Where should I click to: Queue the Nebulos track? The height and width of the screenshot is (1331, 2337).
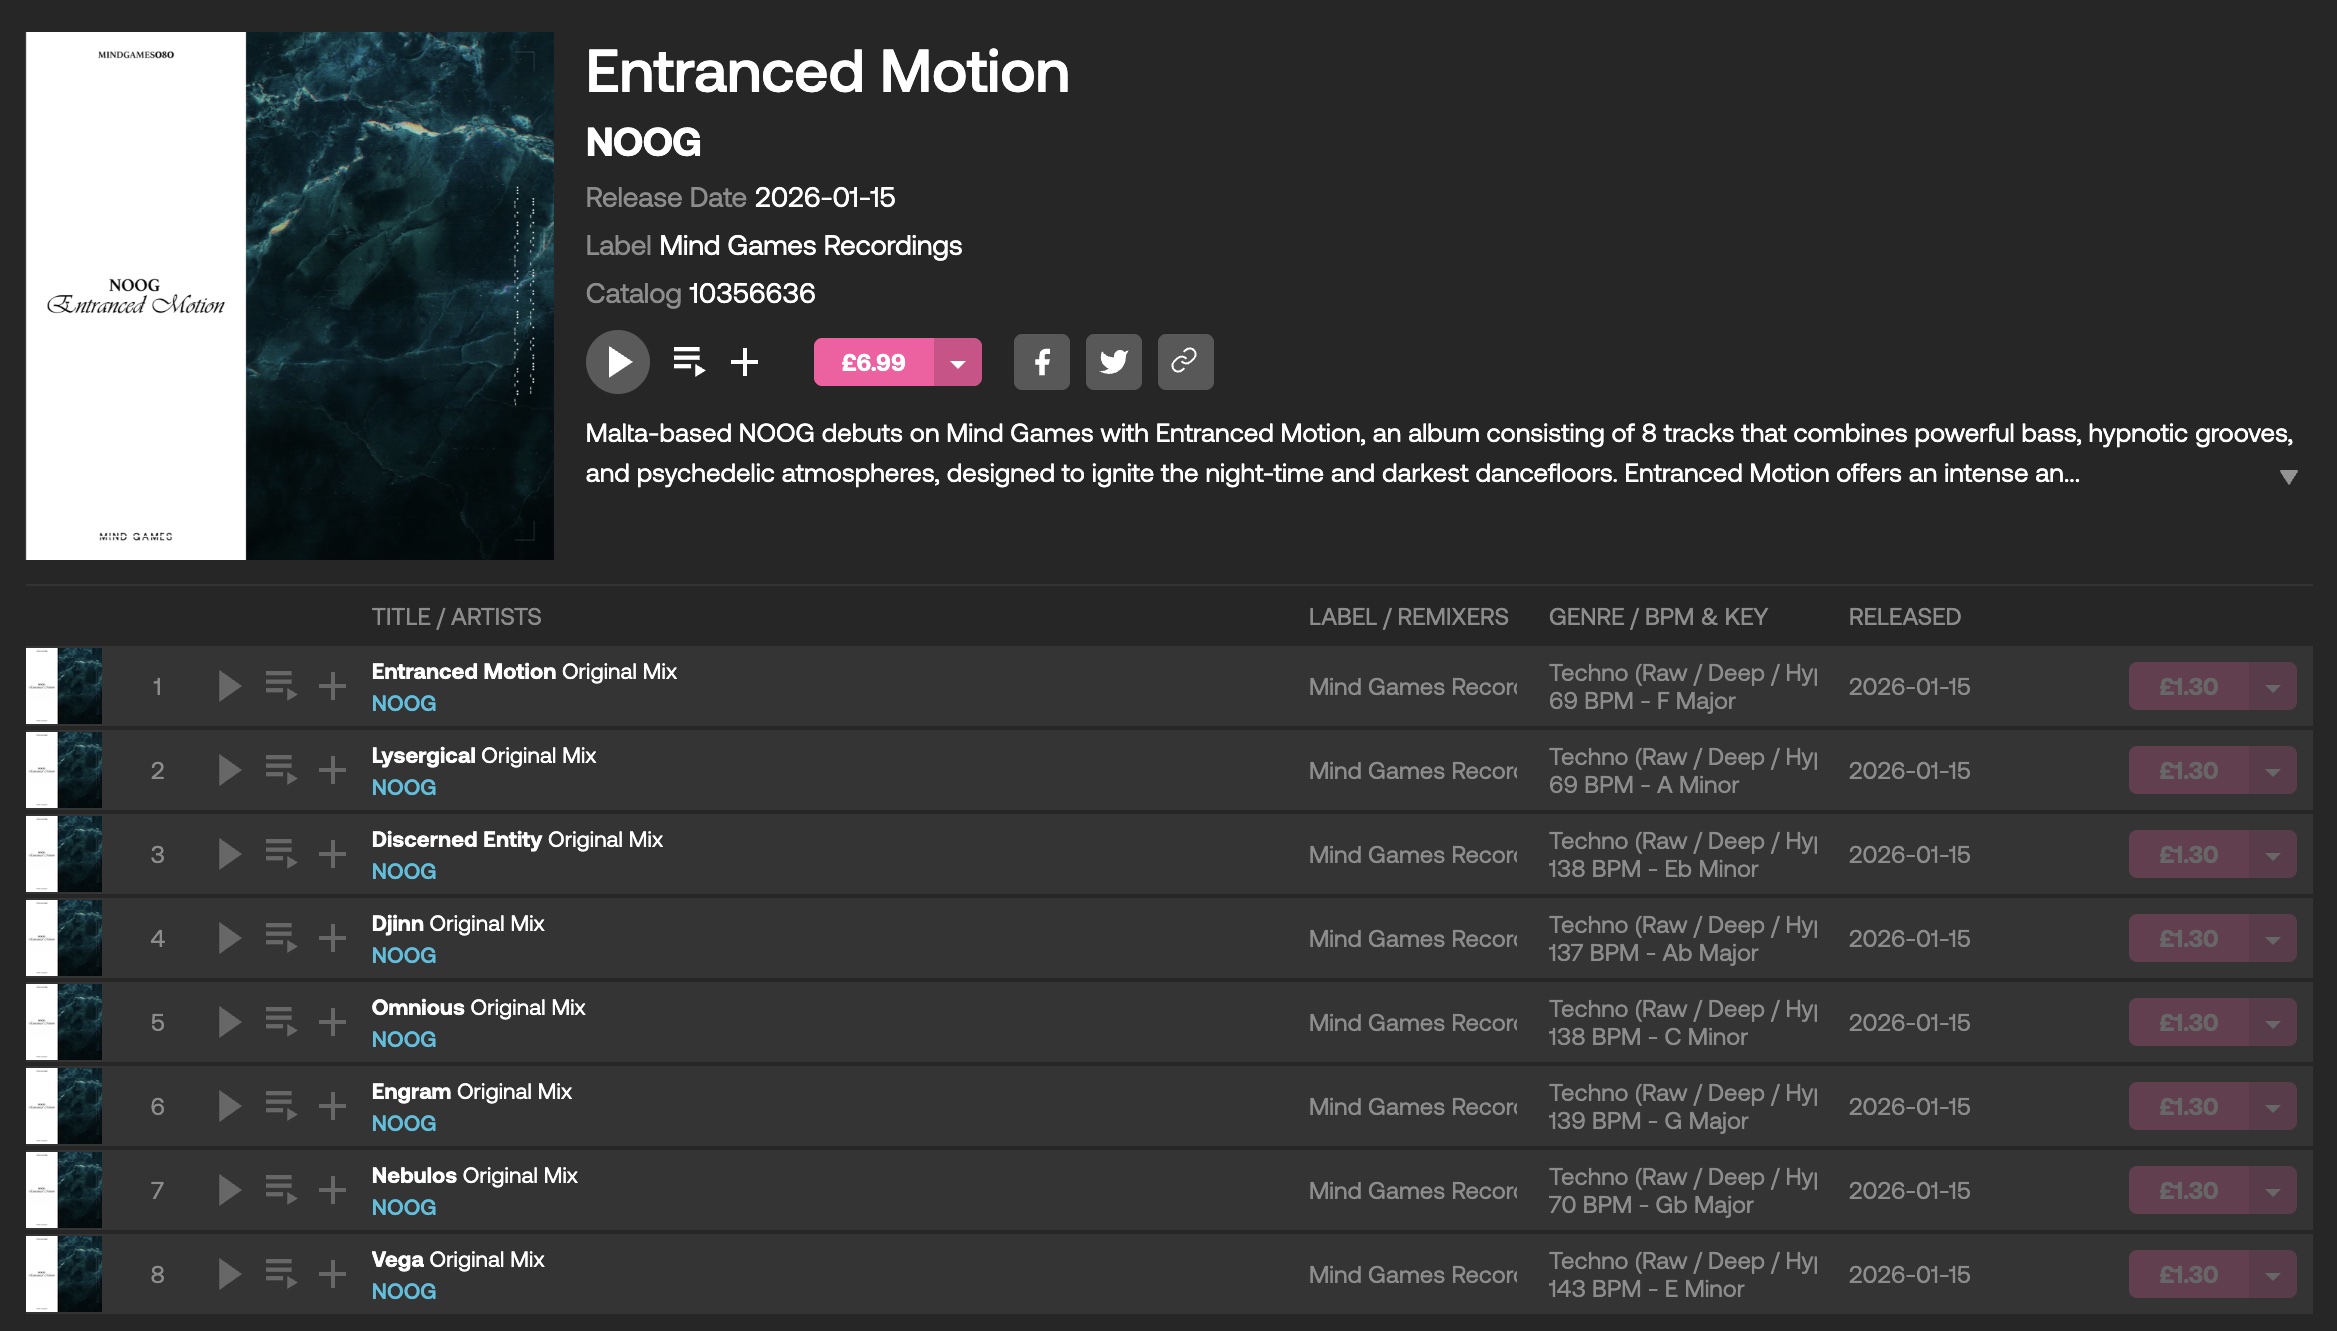pos(281,1190)
